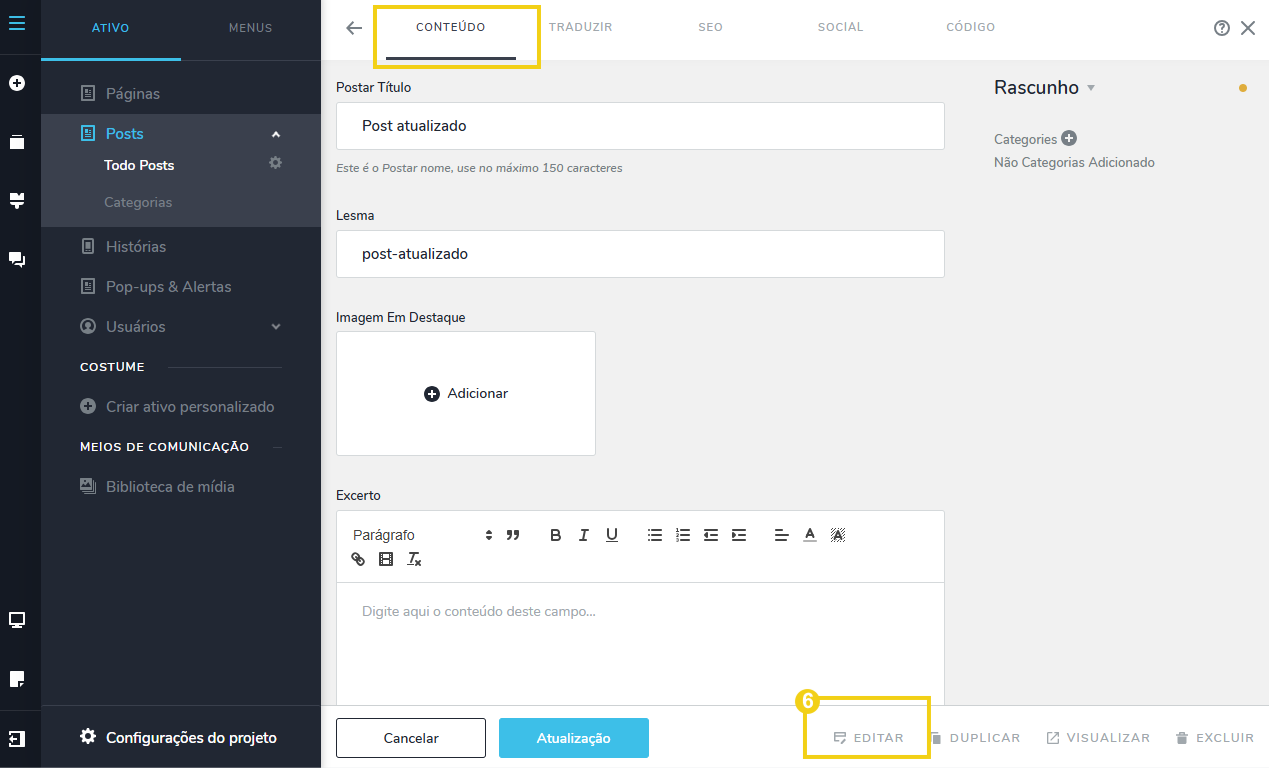1269x768 pixels.
Task: Toggle italic formatting
Action: 583,535
